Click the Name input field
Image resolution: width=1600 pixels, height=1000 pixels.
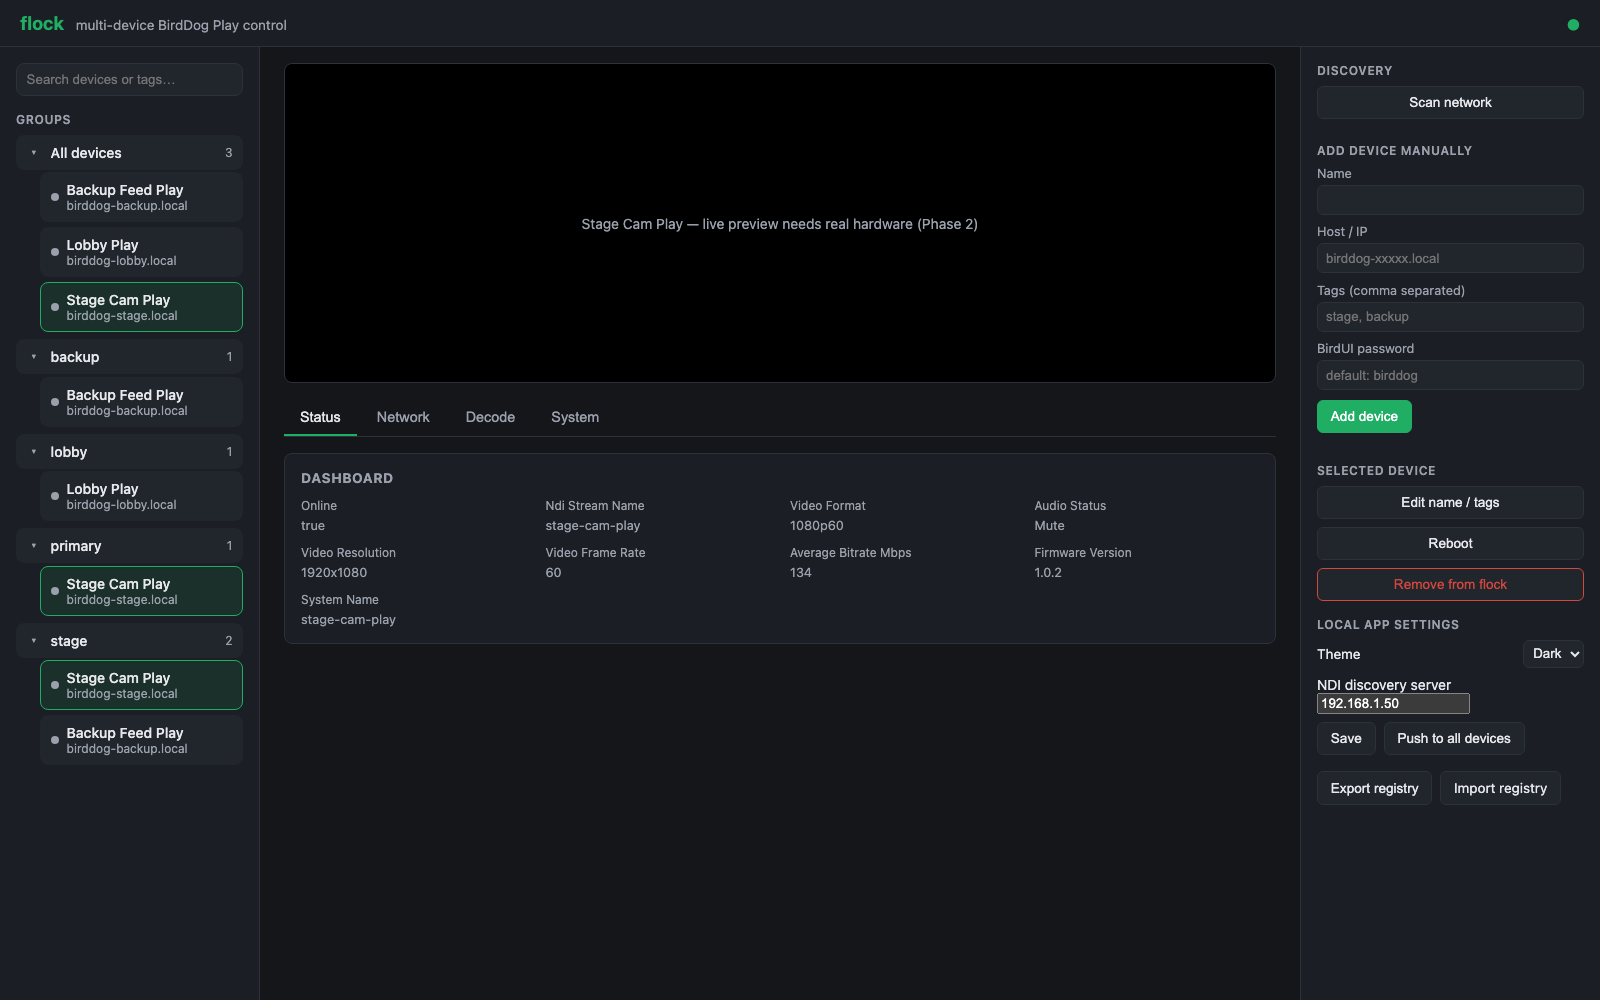(x=1450, y=200)
